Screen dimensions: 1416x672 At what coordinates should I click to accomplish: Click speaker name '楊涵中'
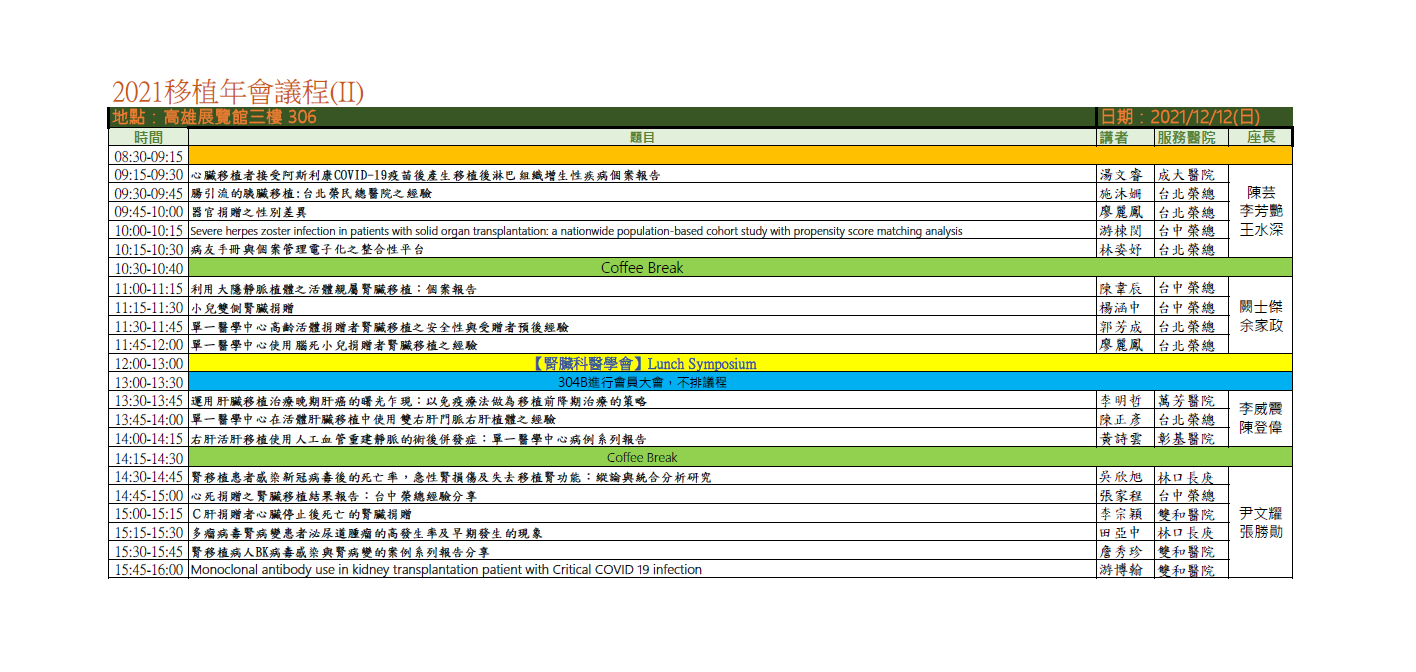[1119, 308]
